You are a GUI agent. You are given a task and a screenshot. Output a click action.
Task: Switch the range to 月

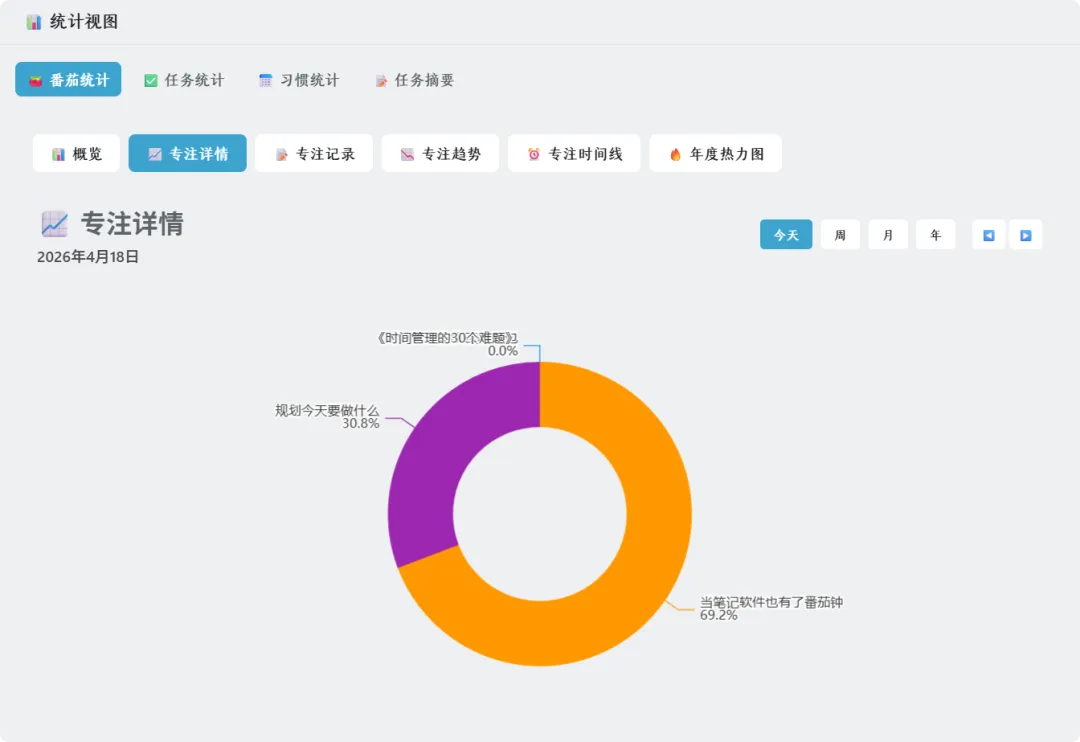coord(888,235)
